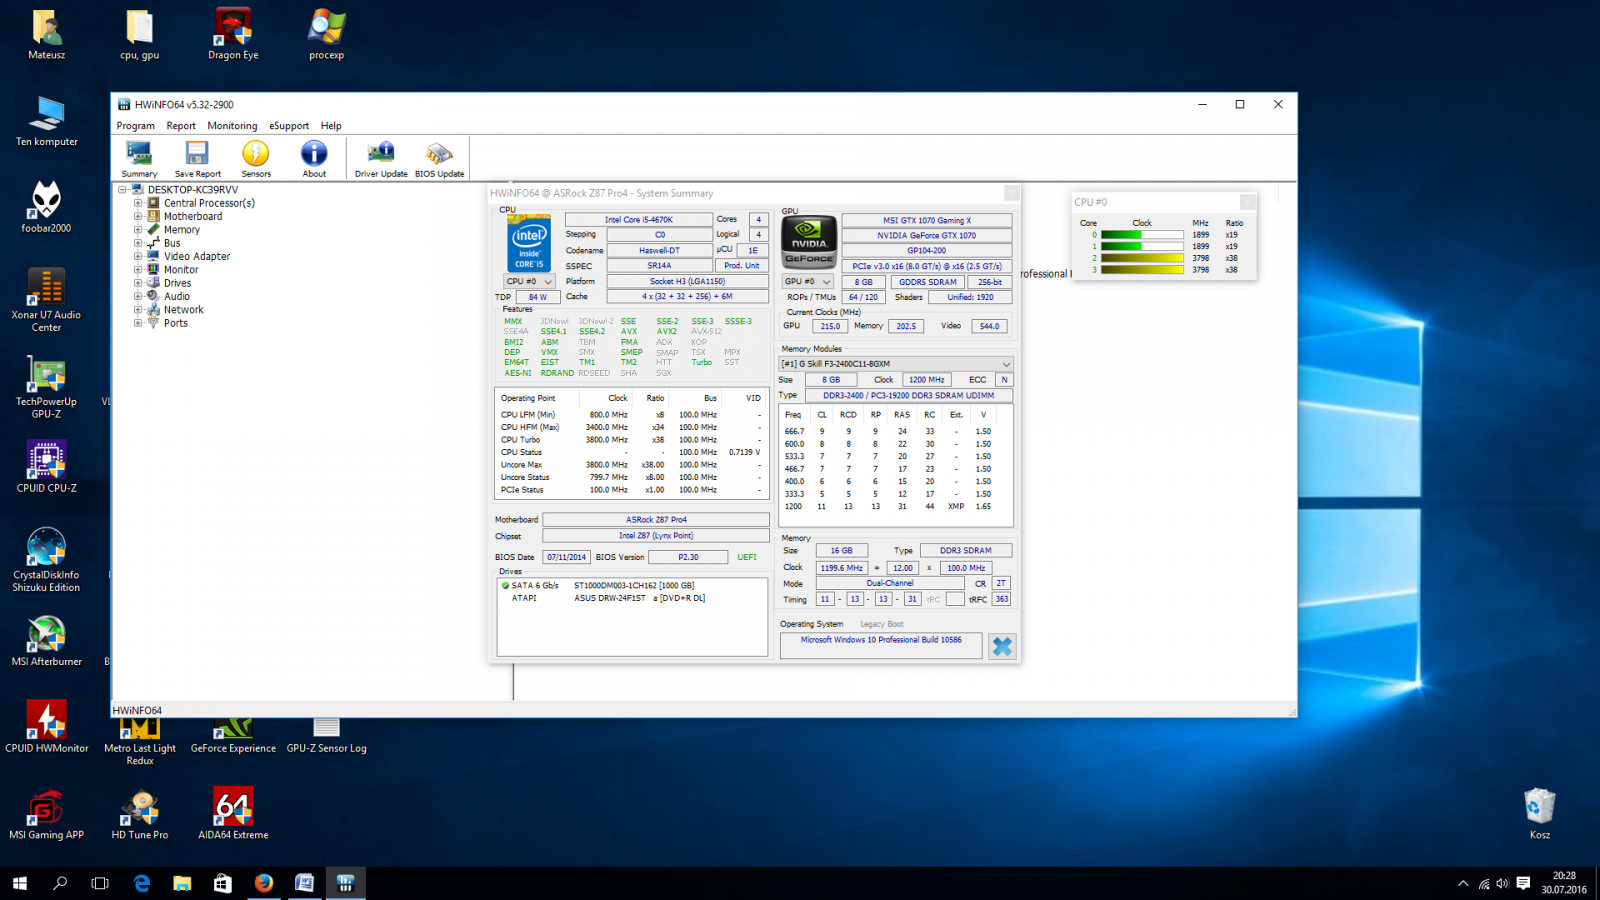
Task: Open the Report menu
Action: click(x=181, y=126)
